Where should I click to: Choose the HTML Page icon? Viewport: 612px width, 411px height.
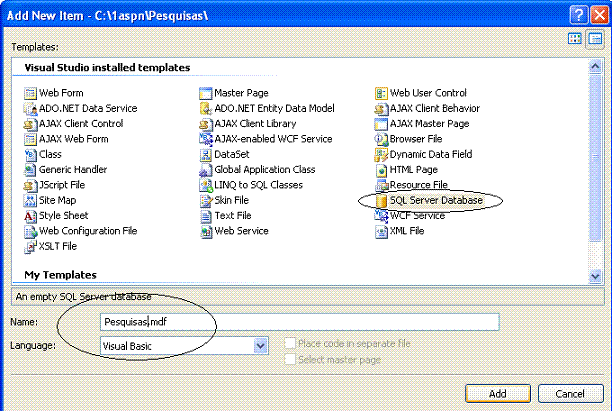(381, 170)
